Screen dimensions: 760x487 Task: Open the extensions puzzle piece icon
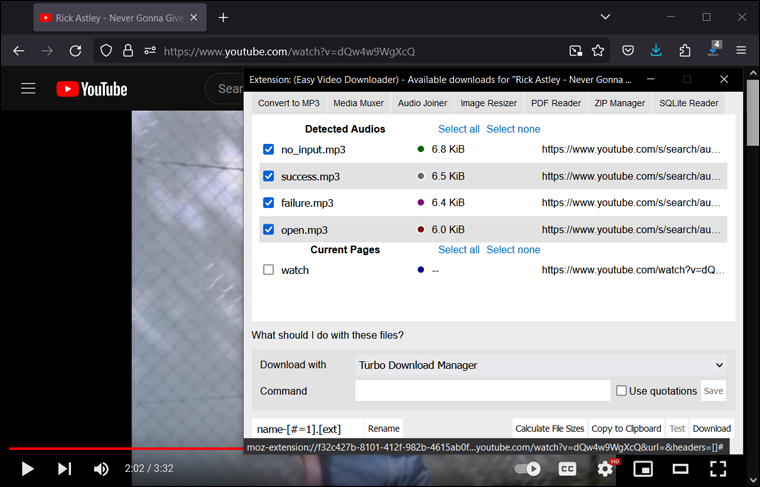684,50
